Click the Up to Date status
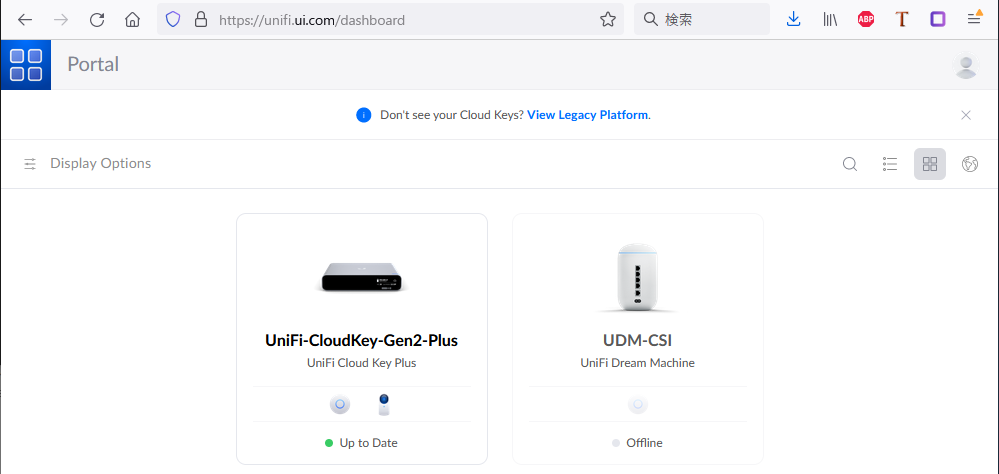999x474 pixels. (361, 443)
